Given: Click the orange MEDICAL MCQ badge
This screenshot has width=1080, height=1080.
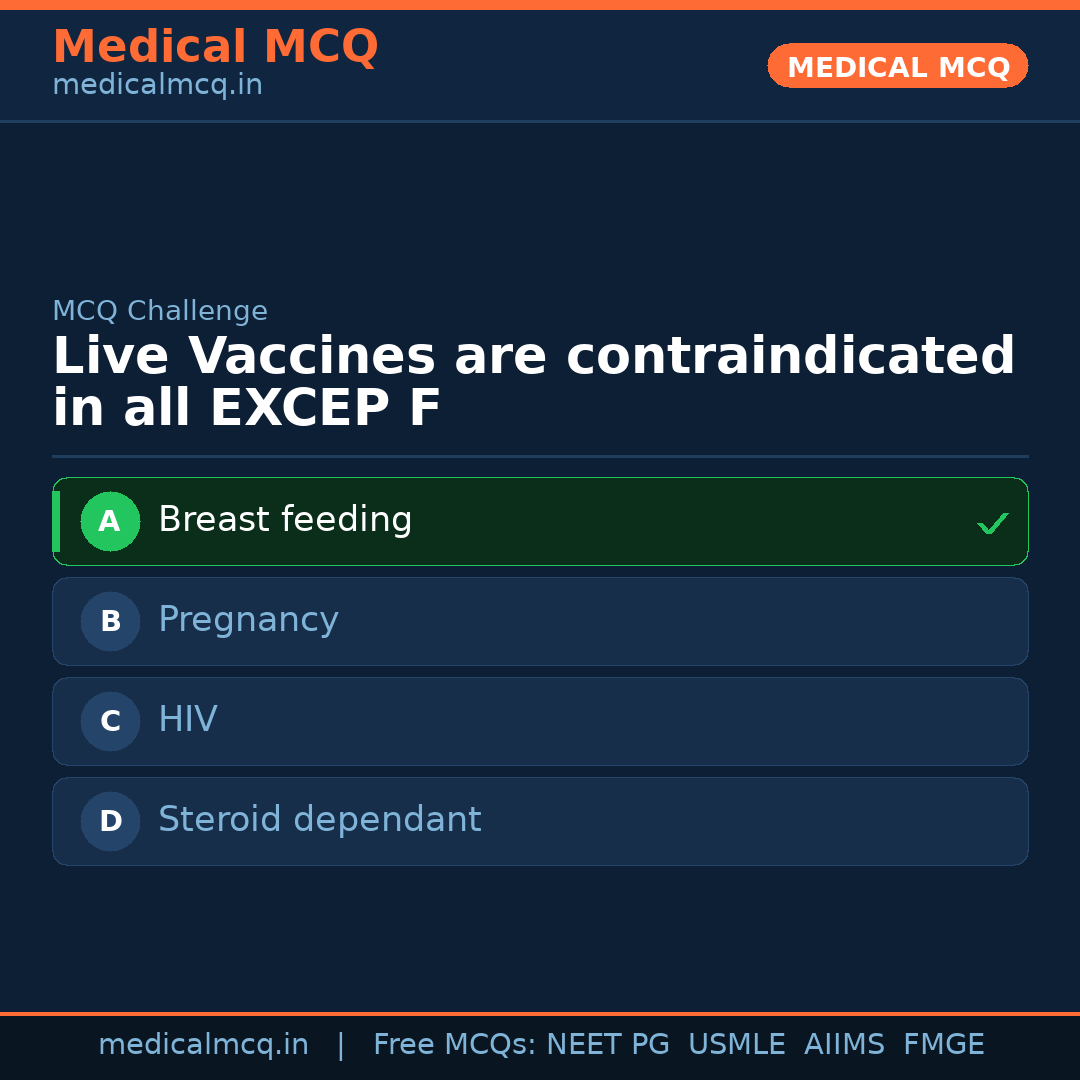Looking at the screenshot, I should click(x=897, y=66).
